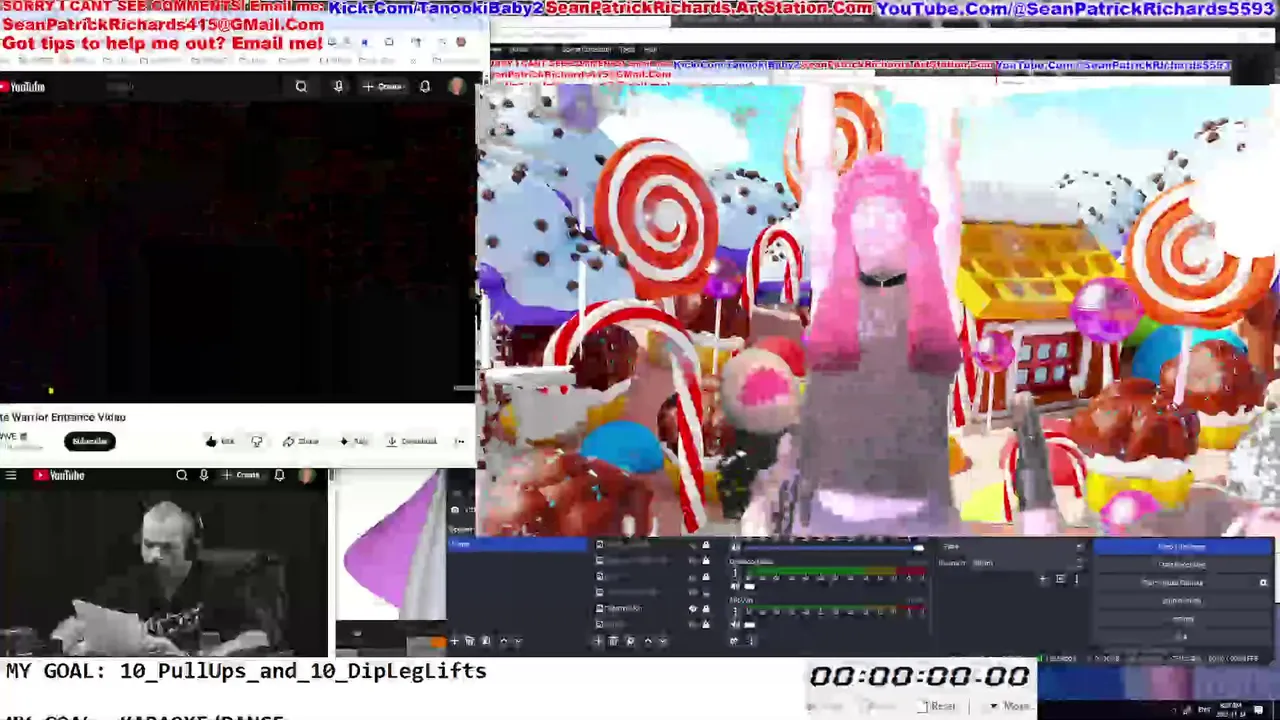Dislike the Warrior Entrance Video
The width and height of the screenshot is (1280, 720).
(257, 441)
